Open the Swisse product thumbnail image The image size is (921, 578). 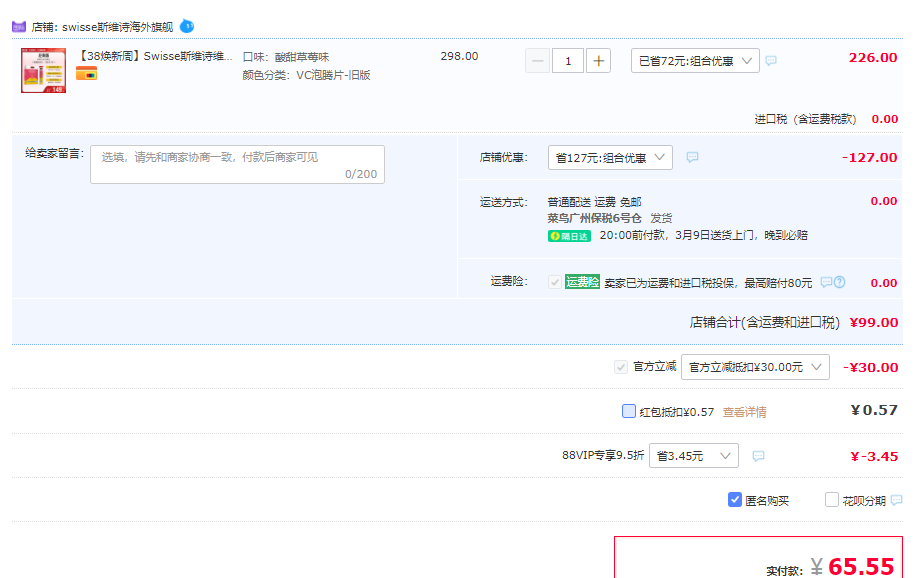point(43,70)
